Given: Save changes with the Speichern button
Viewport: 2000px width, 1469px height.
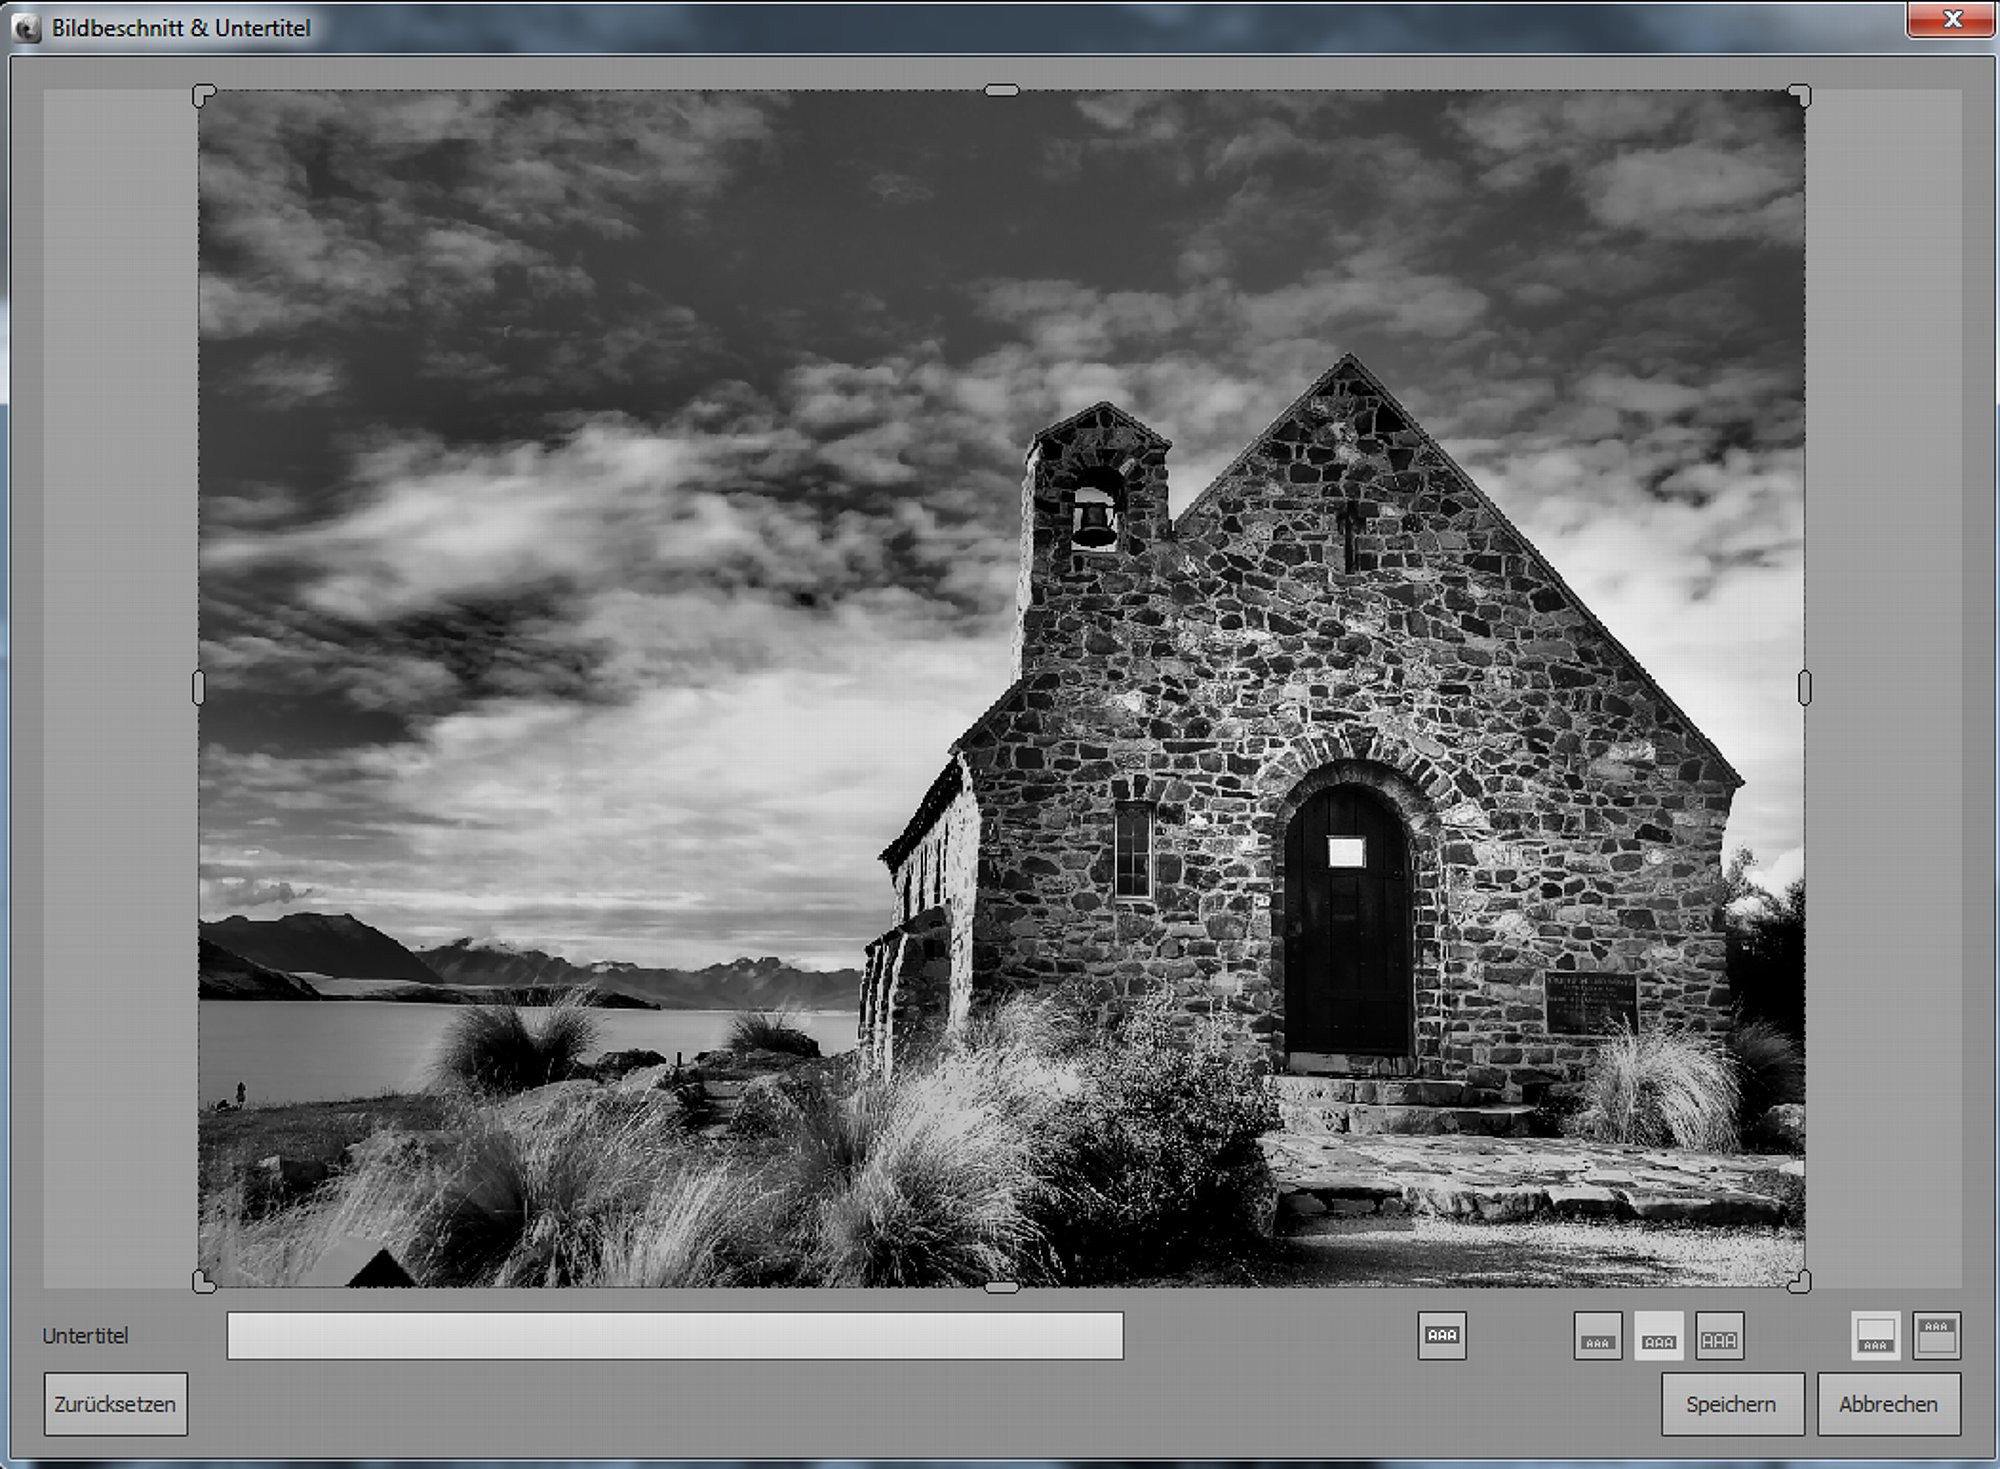Looking at the screenshot, I should click(1732, 1404).
